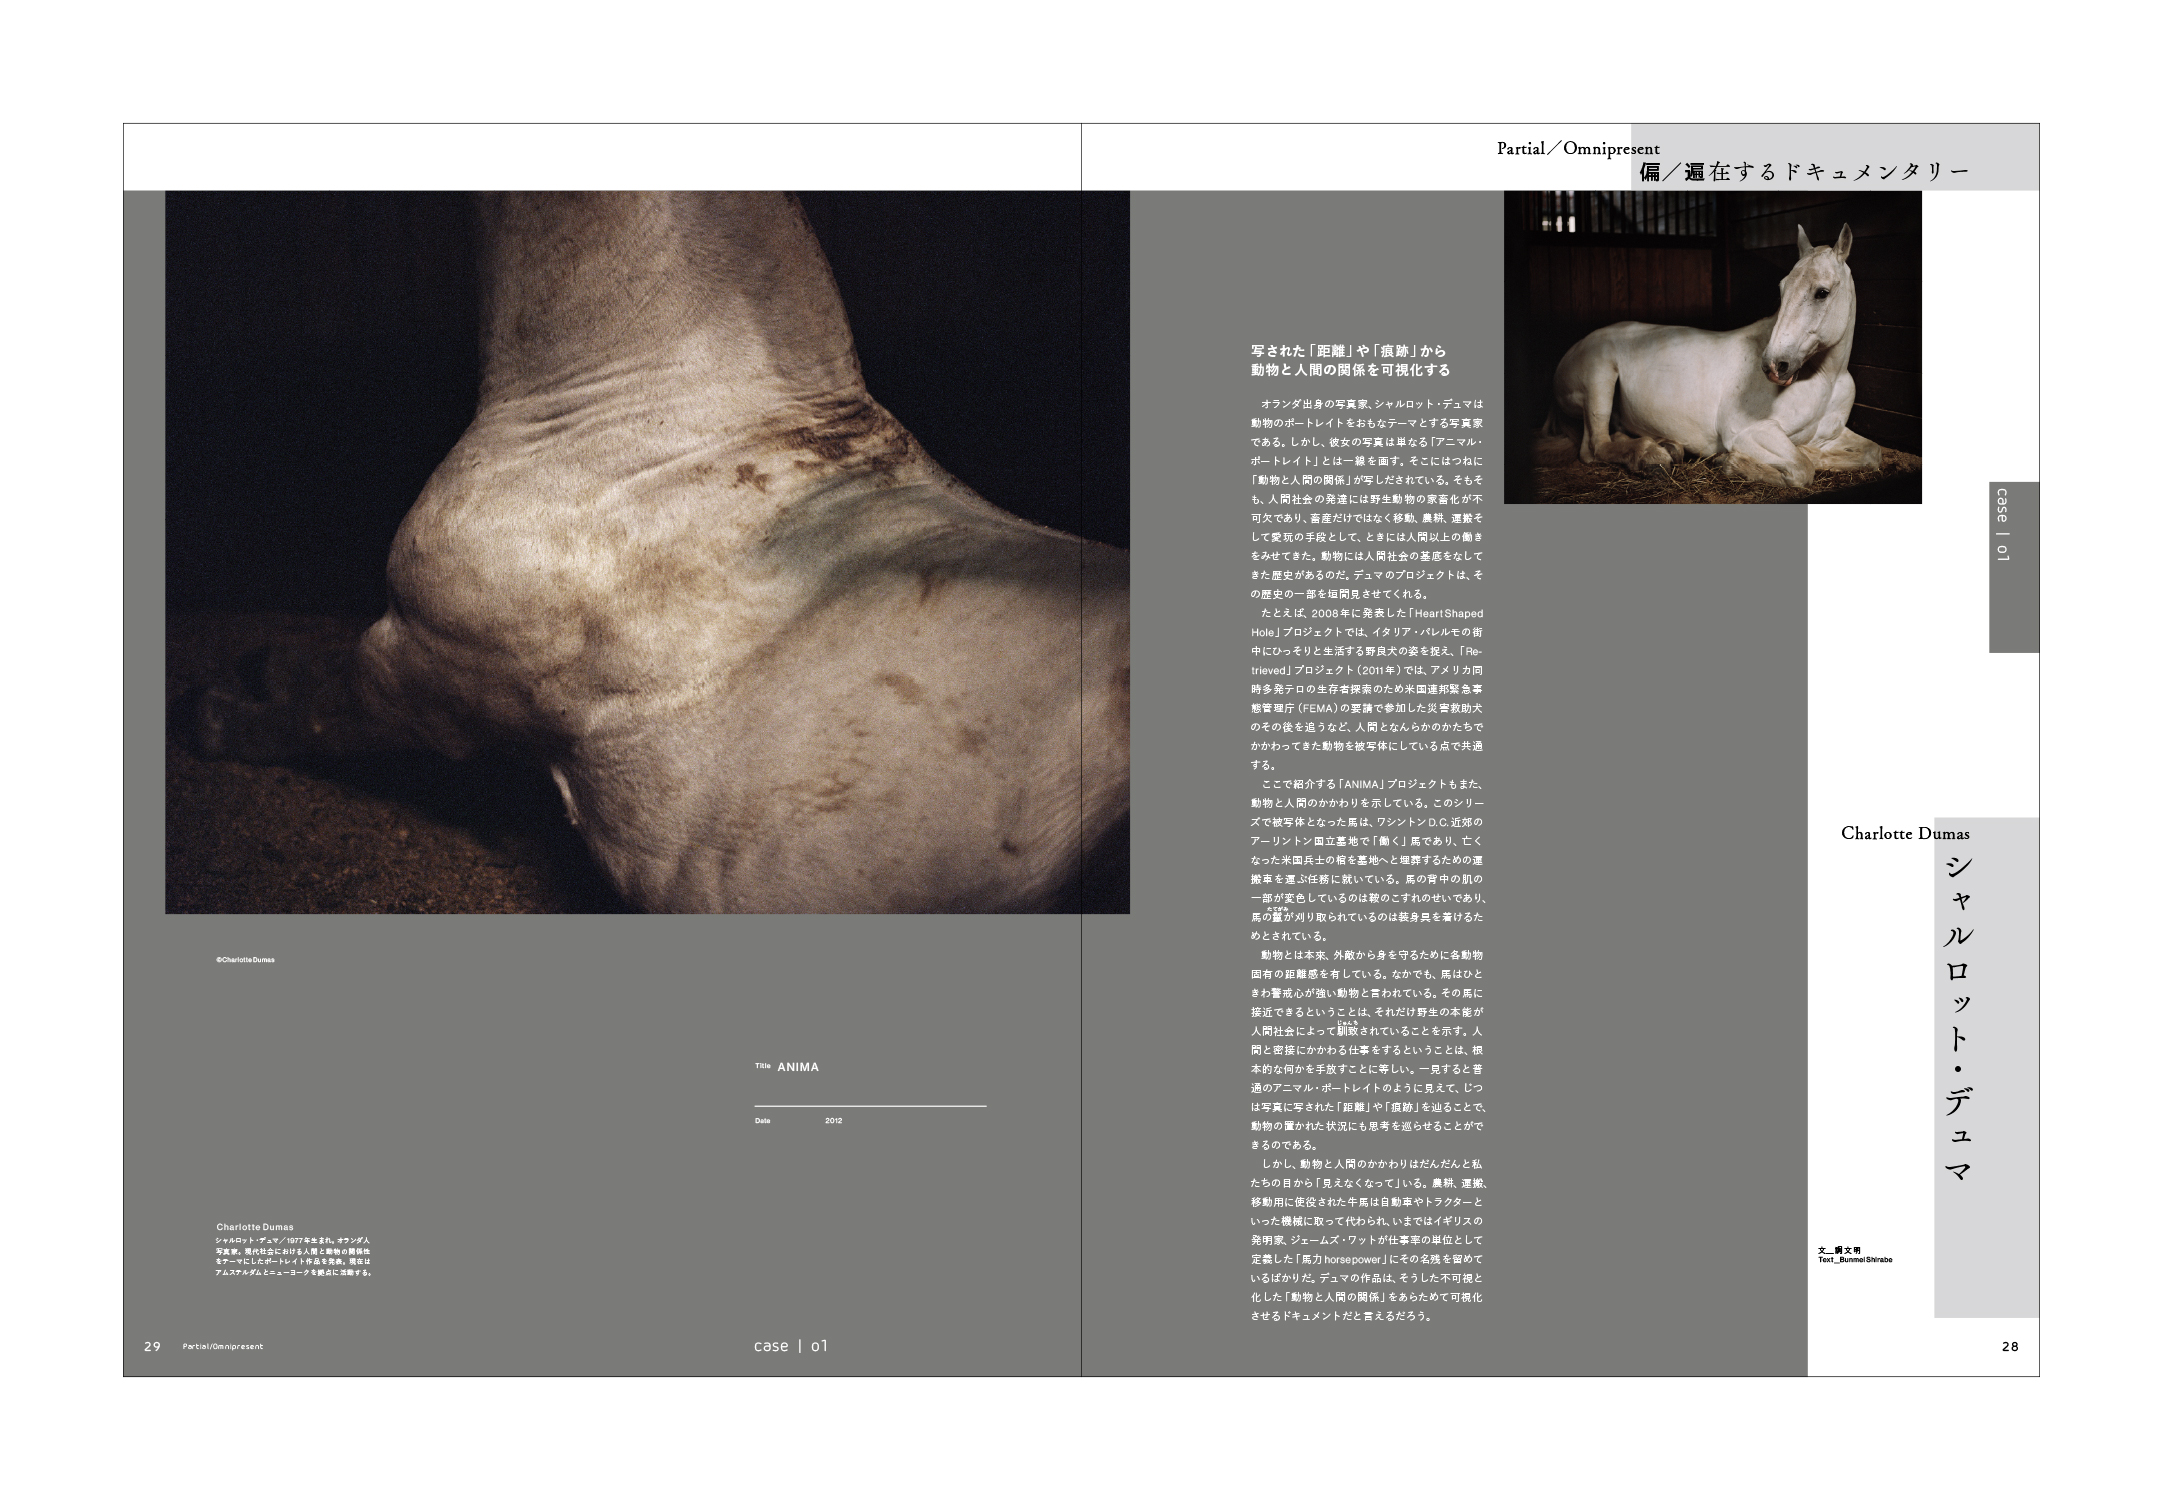2163x1500 pixels.
Task: Click the large horse back close-up photo
Action: tap(647, 551)
